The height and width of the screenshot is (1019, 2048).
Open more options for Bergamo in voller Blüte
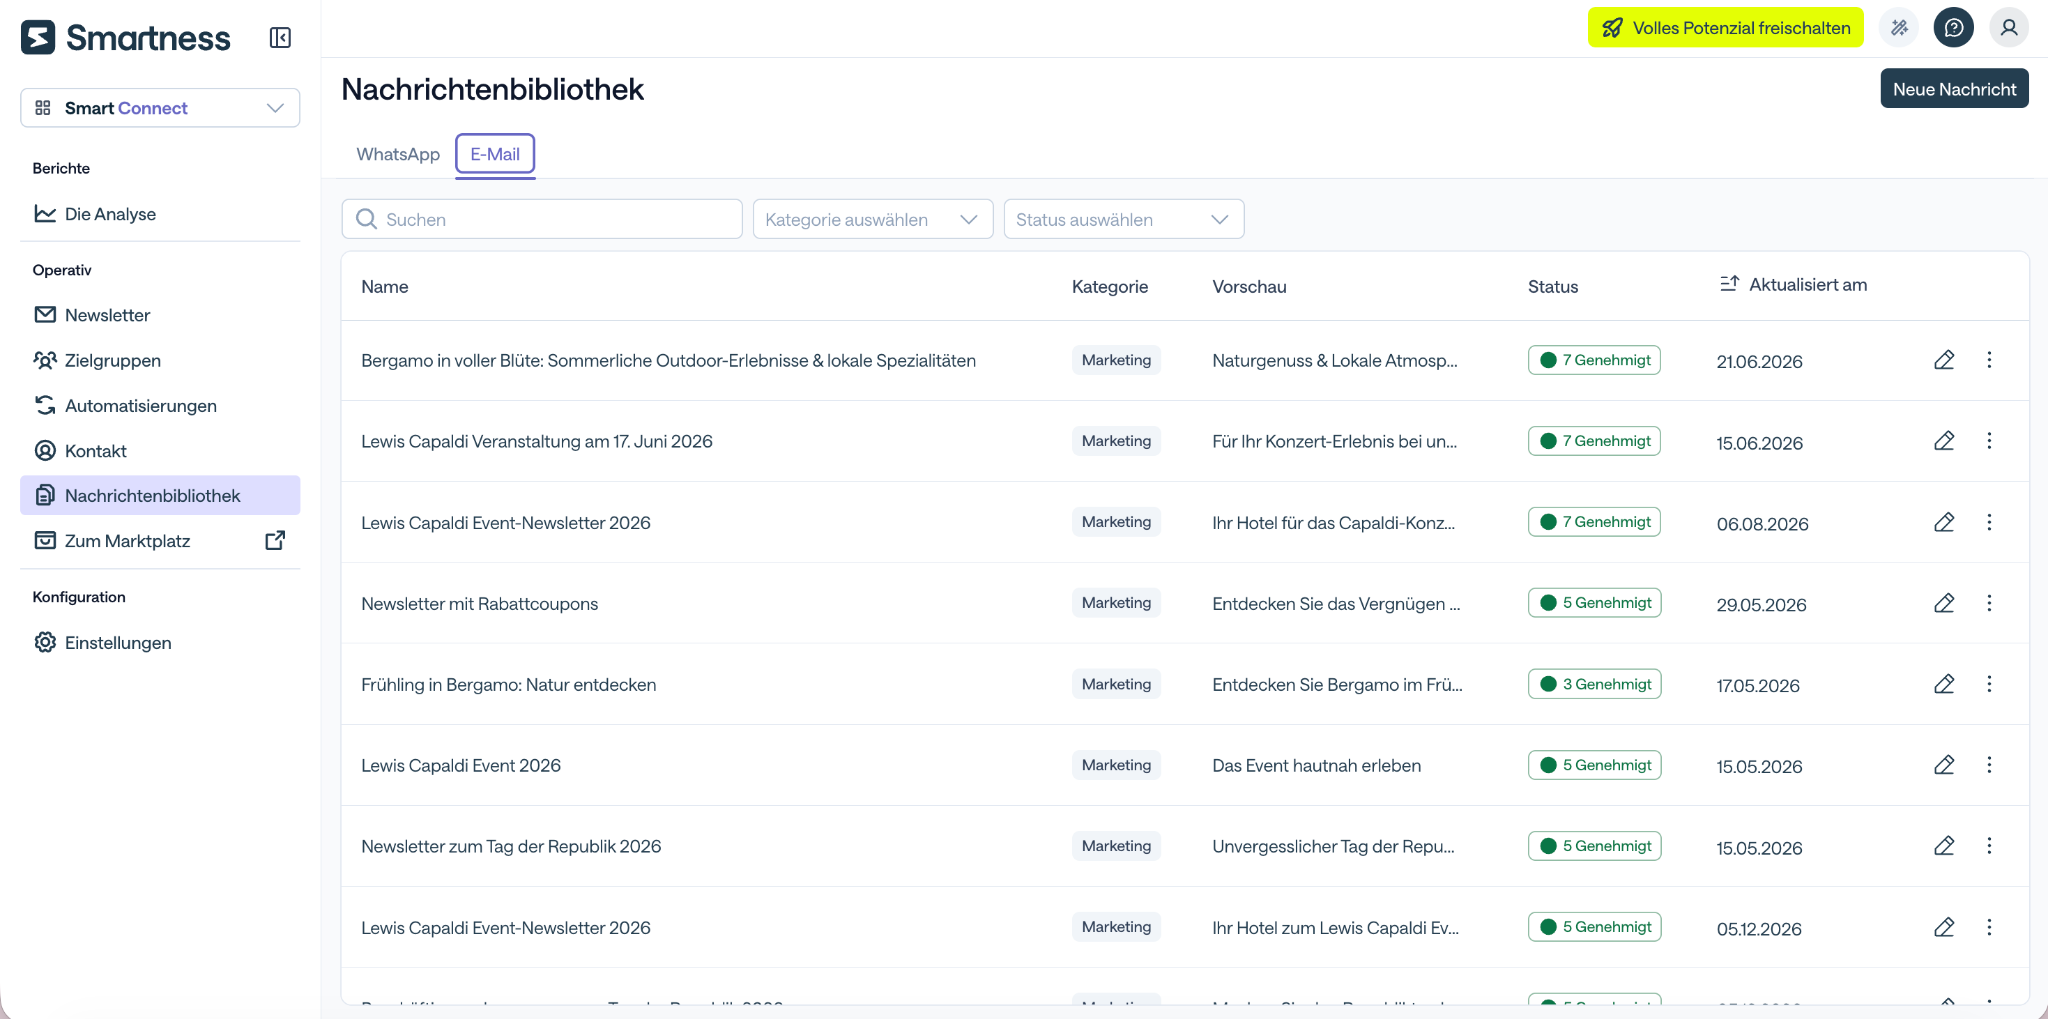pyautogui.click(x=1989, y=360)
